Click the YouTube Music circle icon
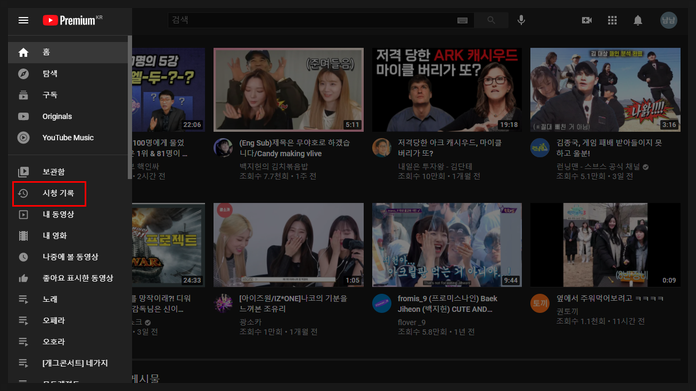This screenshot has height=391, width=696. point(24,138)
